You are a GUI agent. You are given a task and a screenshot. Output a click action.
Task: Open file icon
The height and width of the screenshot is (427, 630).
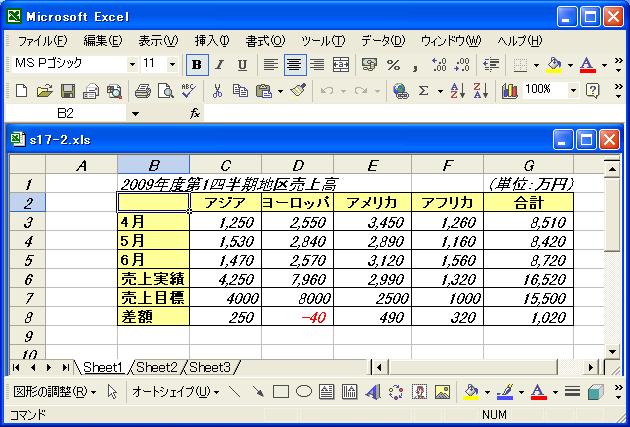pos(45,91)
